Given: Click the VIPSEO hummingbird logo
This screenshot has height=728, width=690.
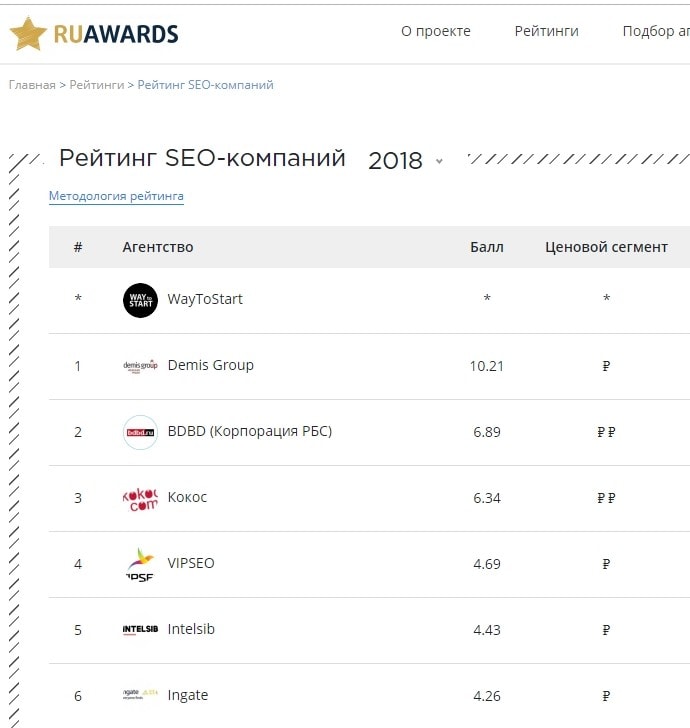Looking at the screenshot, I should (x=140, y=564).
